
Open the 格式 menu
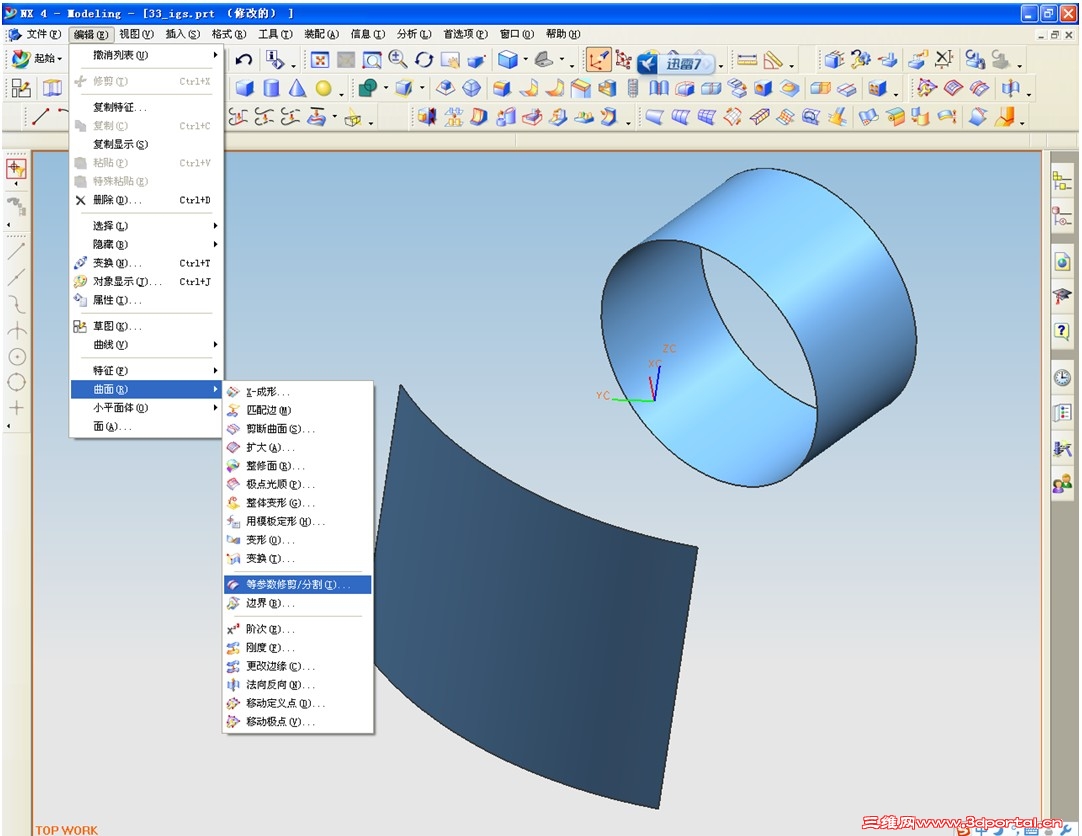[228, 34]
